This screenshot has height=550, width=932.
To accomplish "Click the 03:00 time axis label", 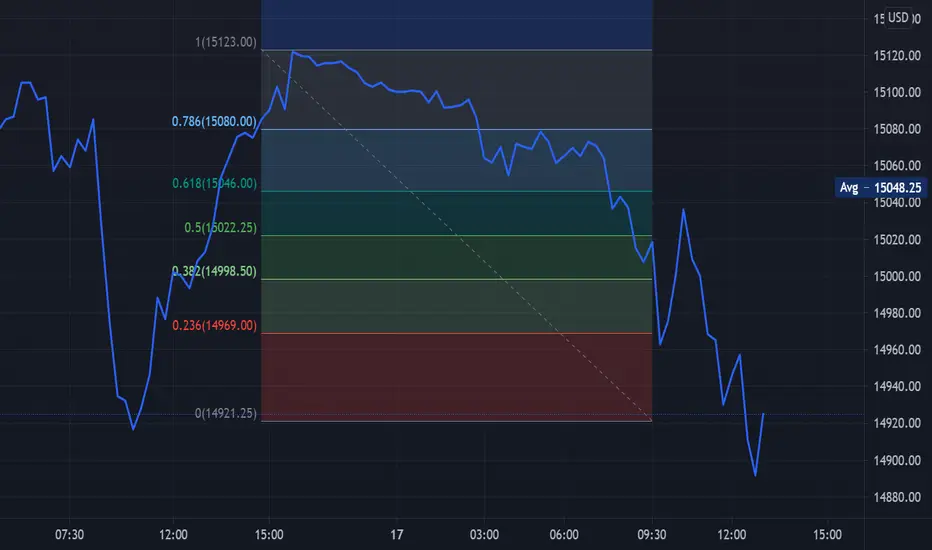I will (484, 535).
